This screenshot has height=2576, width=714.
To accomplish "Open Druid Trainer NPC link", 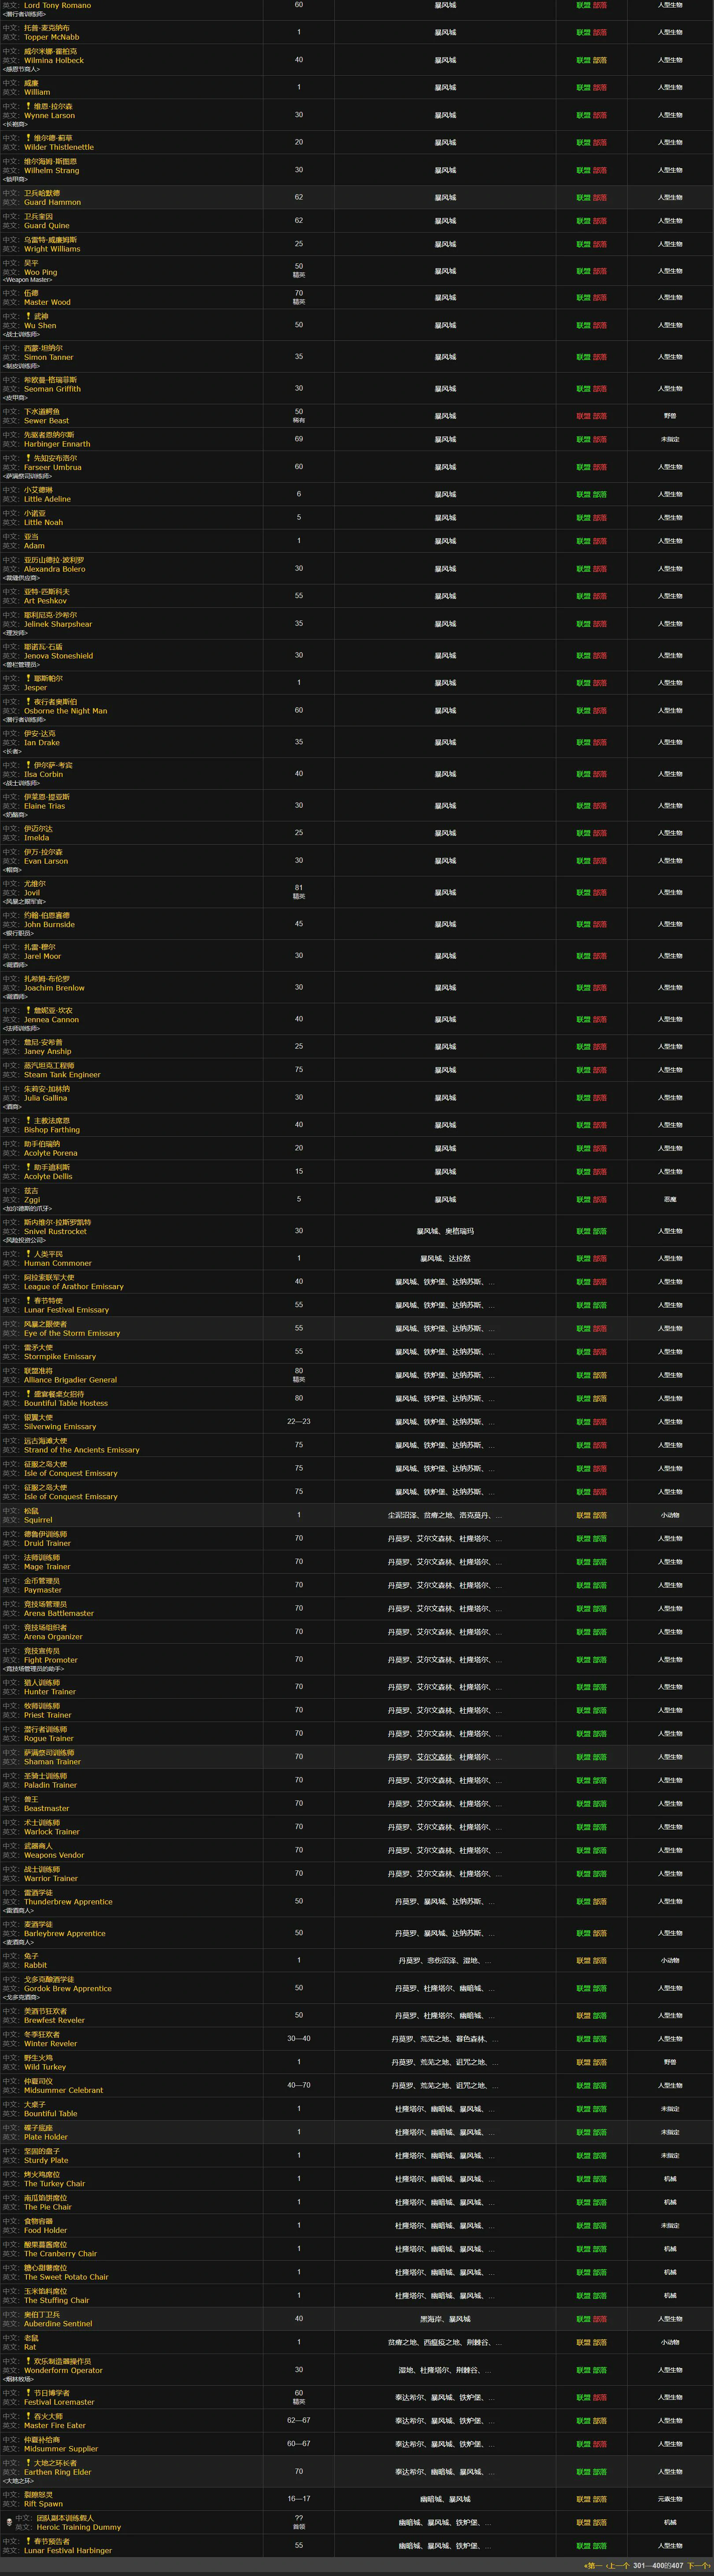I will click(x=47, y=1543).
